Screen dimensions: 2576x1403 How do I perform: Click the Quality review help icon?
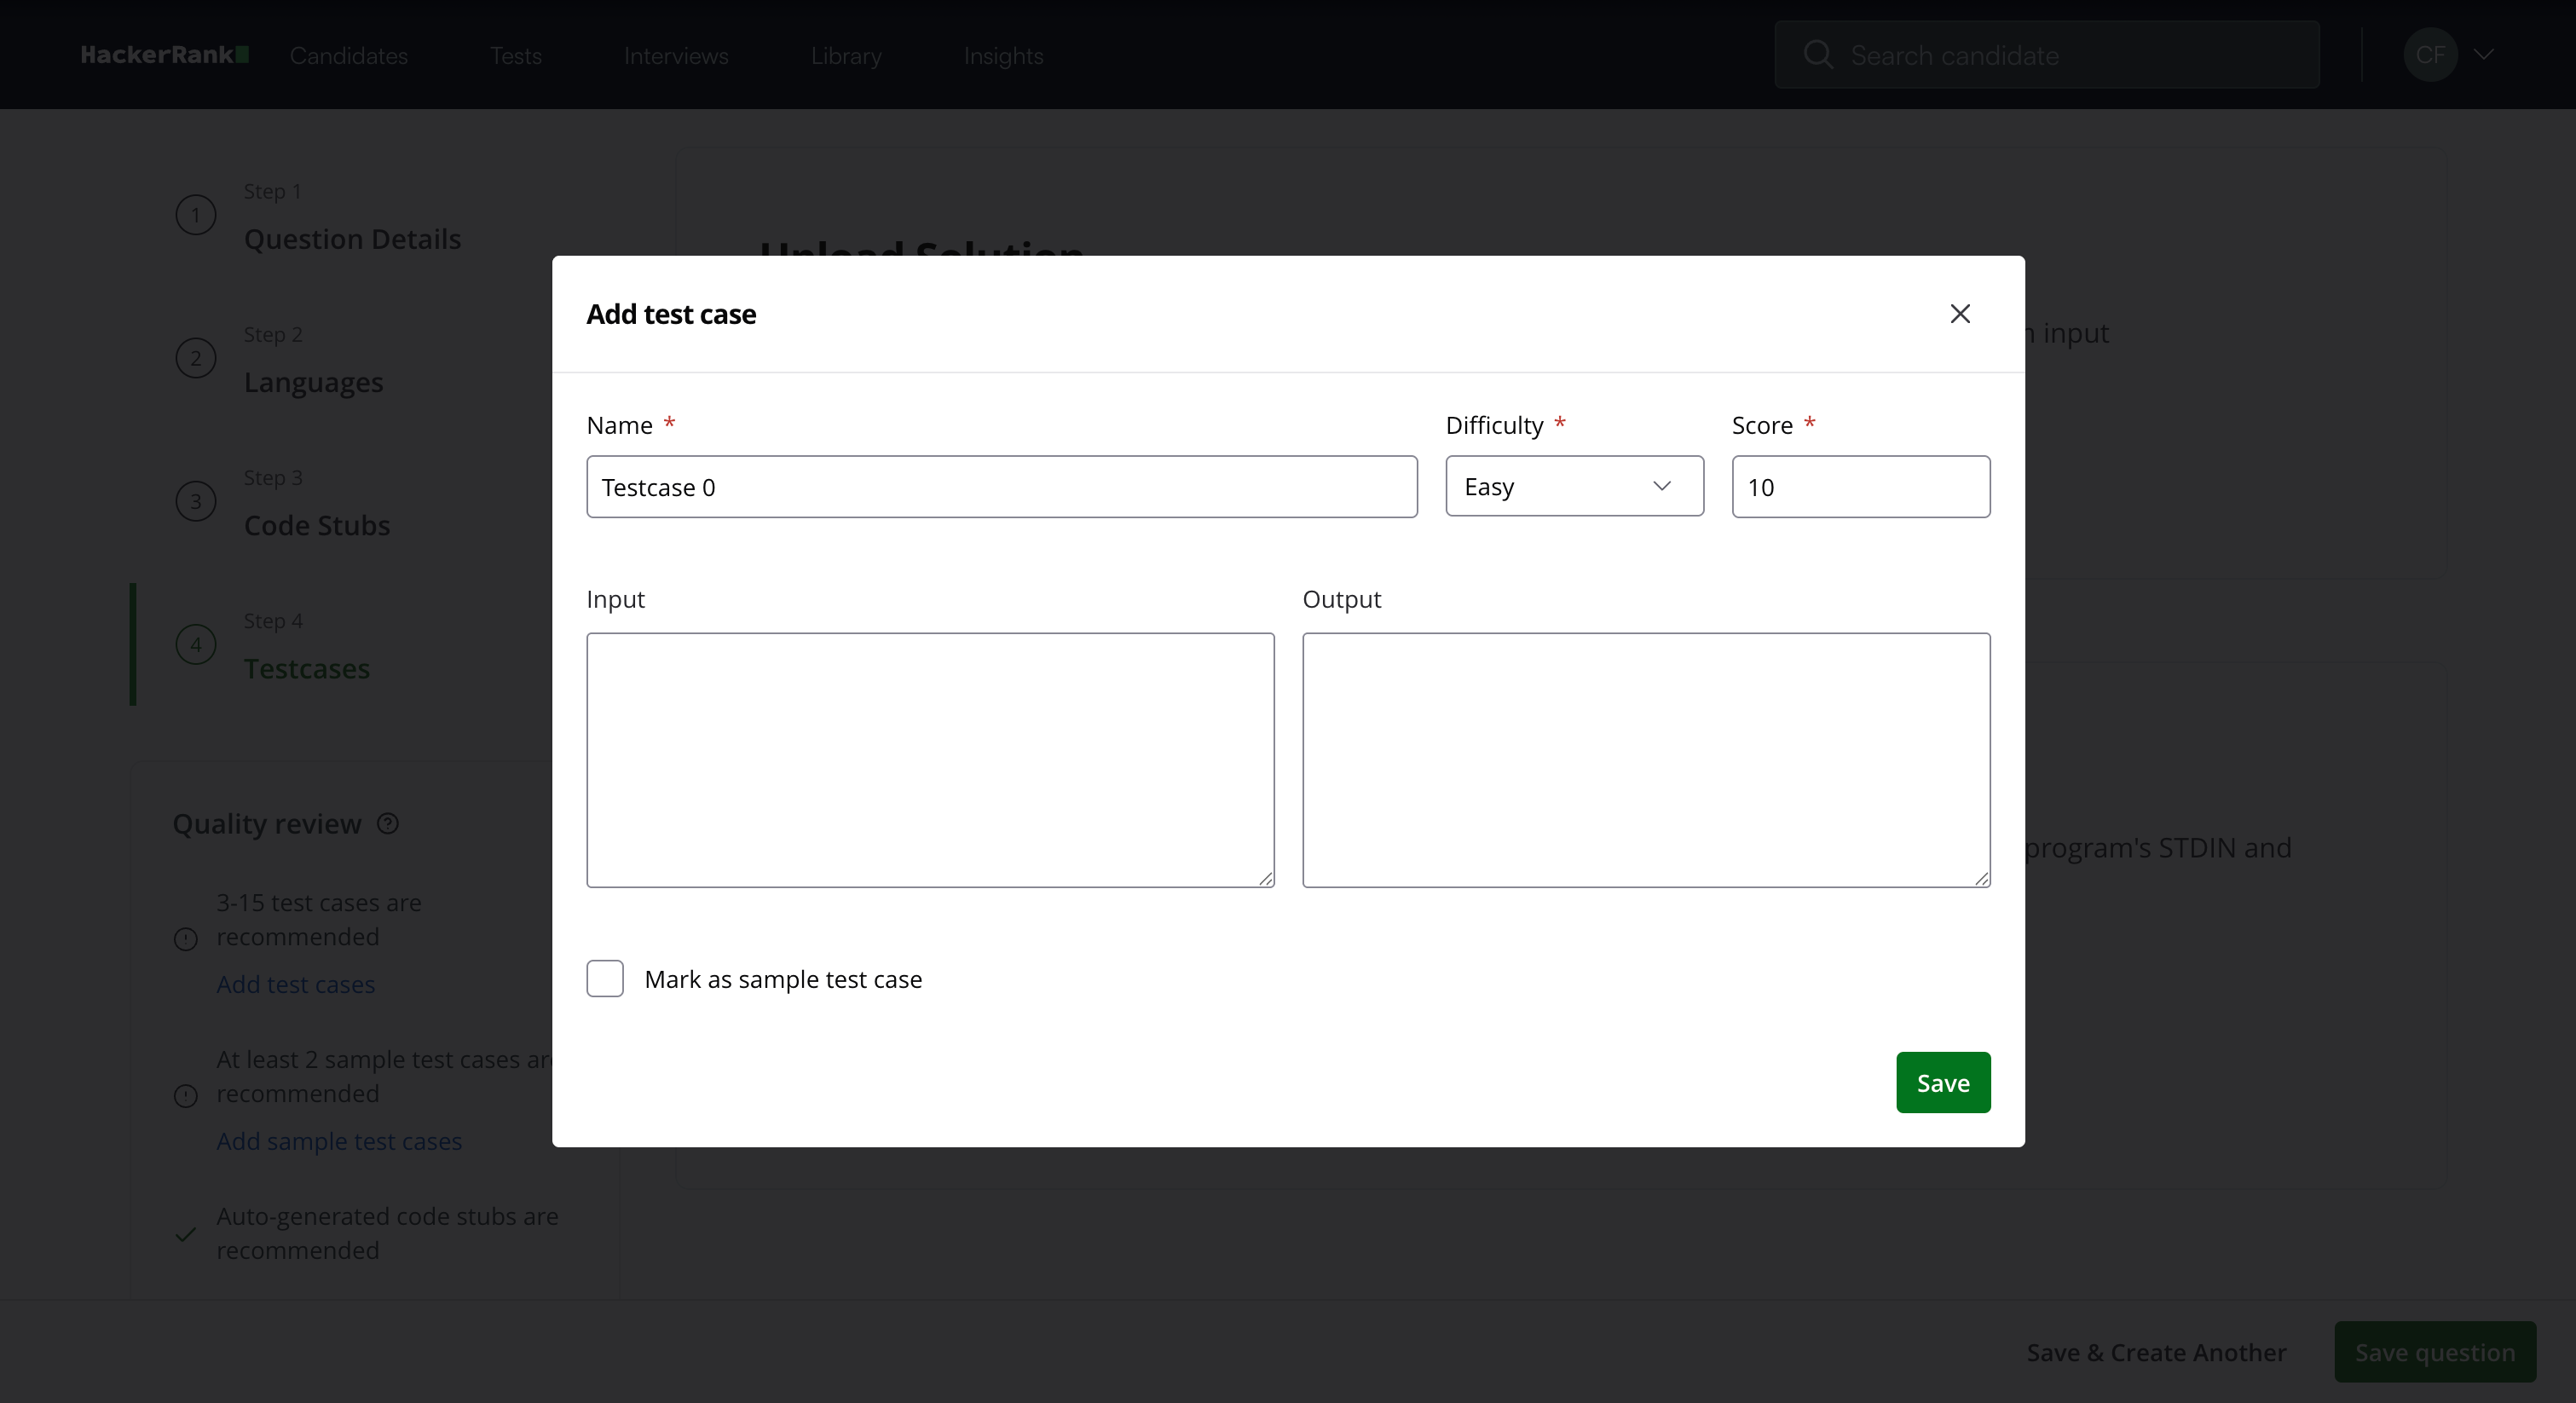tap(388, 823)
